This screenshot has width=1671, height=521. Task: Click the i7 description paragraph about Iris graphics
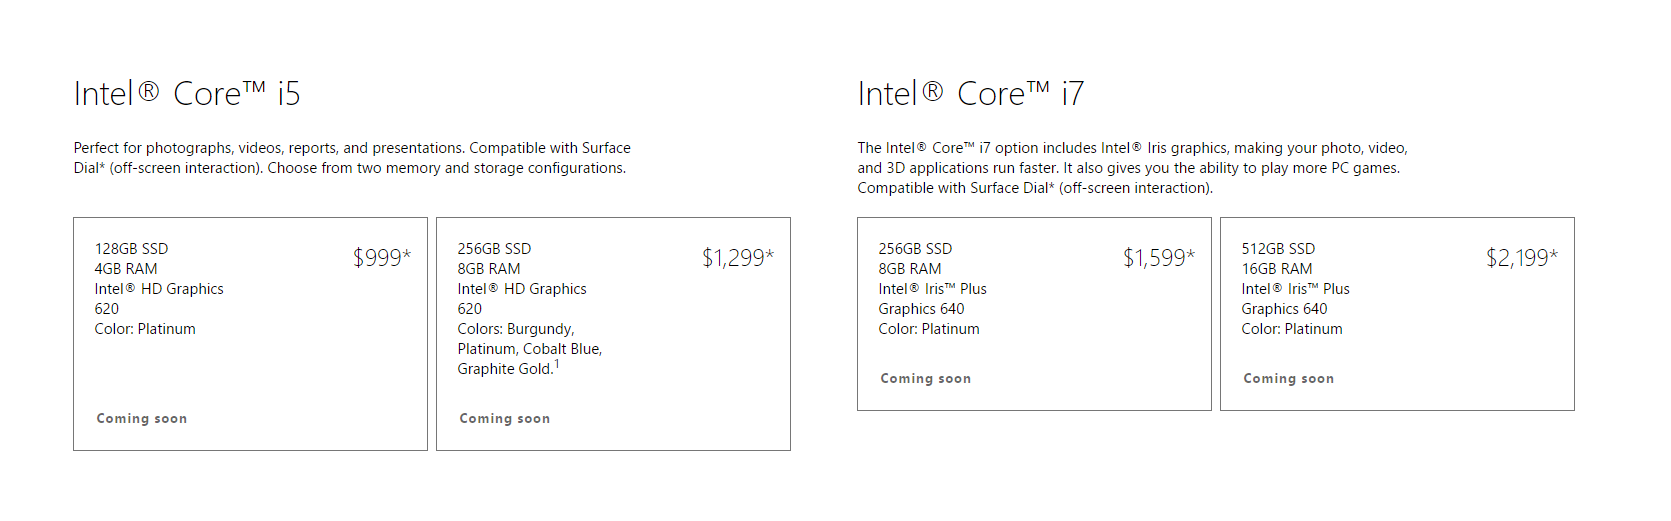coord(1133,168)
